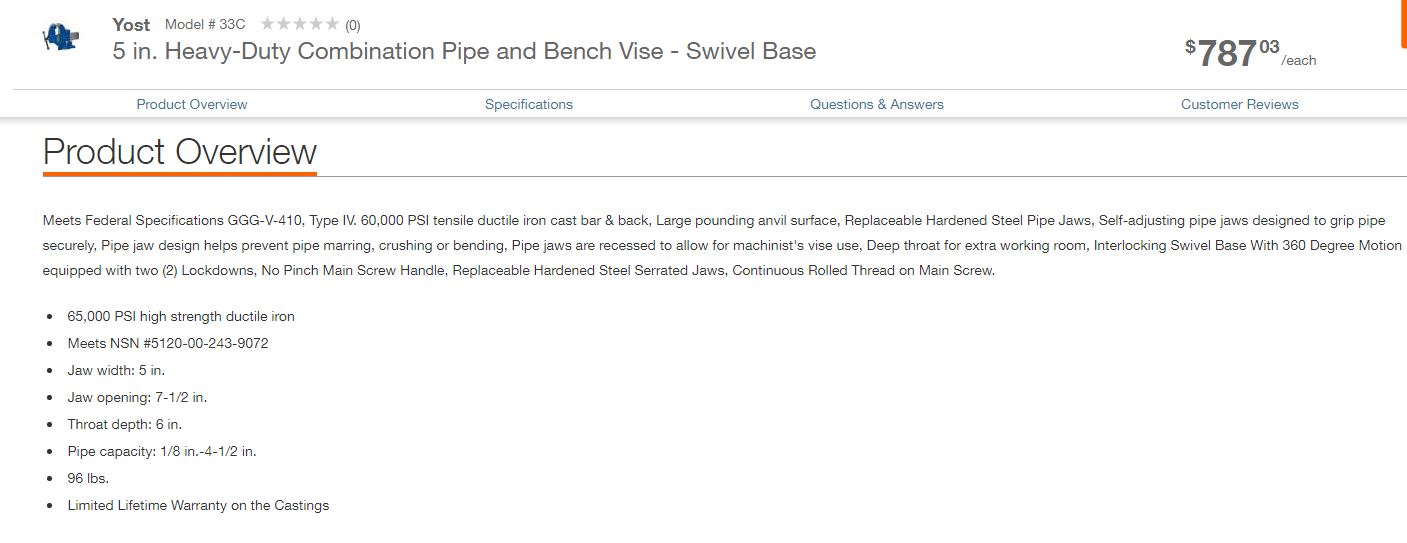Click the middle star of the rating
1407x543 pixels.
tap(299, 24)
